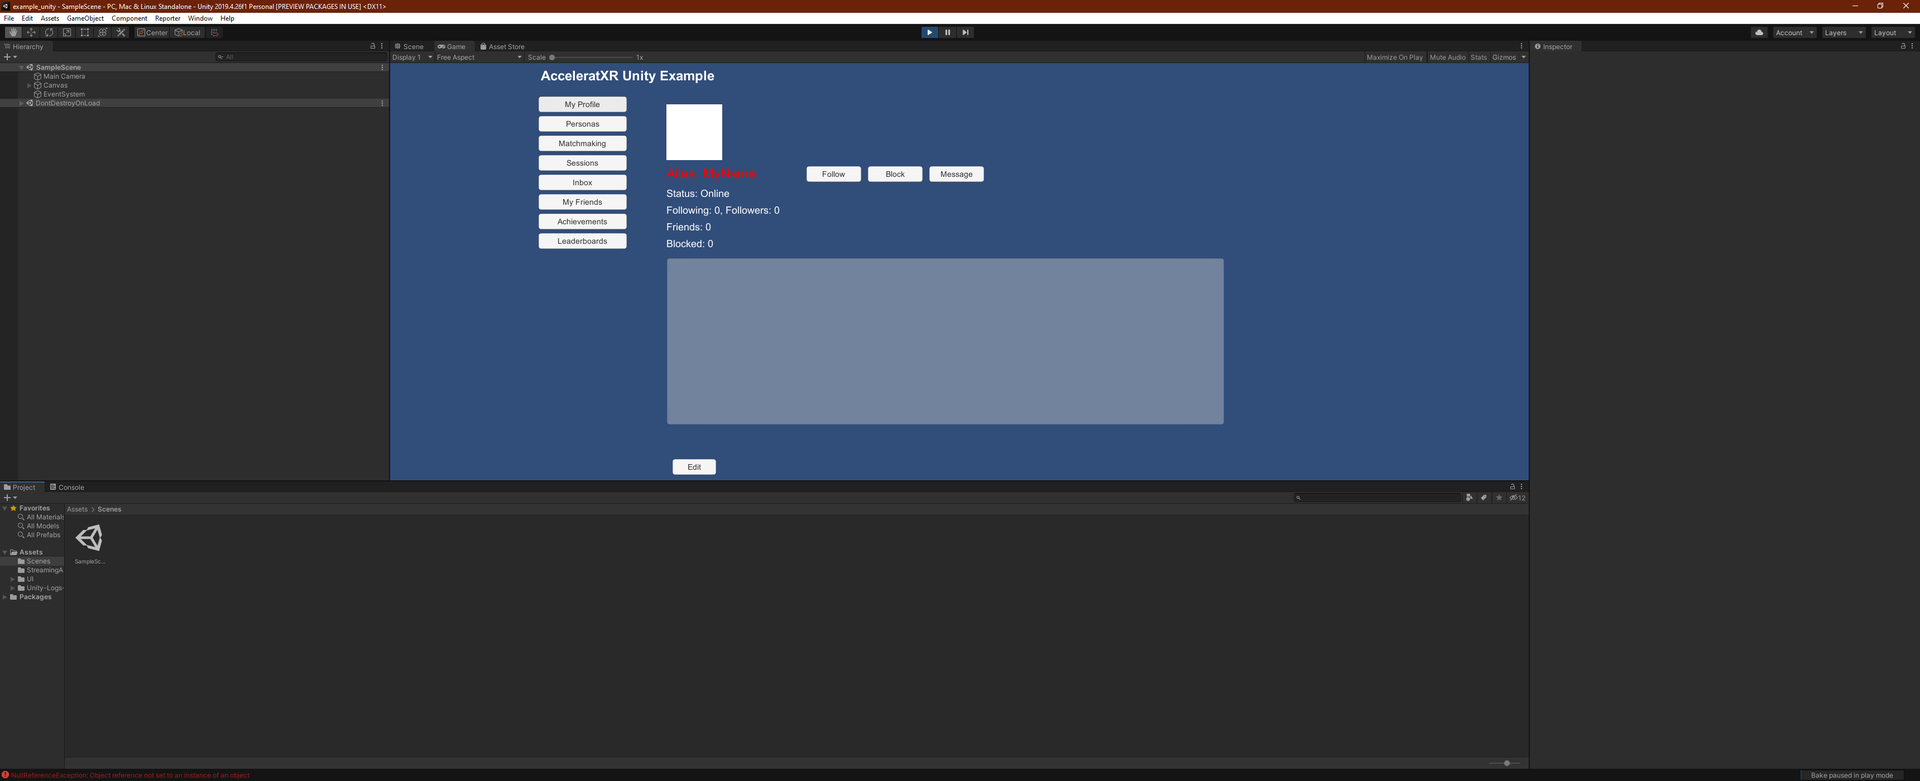1920x781 pixels.
Task: Open the DontDestroyOnLoad row kebab menu
Action: 382,103
